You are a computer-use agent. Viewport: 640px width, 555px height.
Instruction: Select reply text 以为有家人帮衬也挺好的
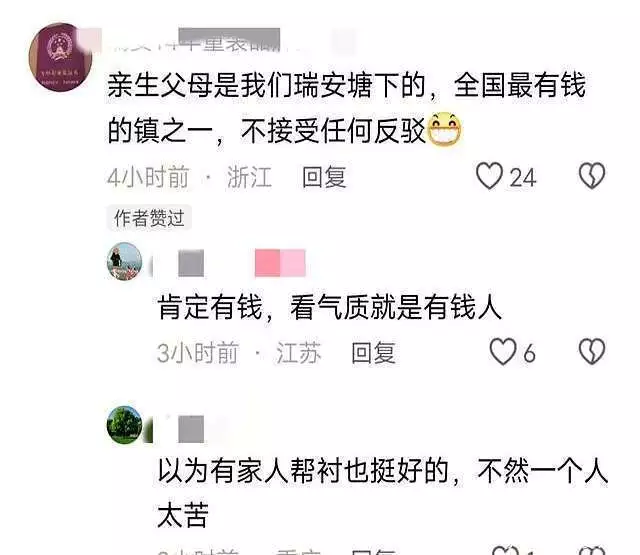click(x=303, y=471)
